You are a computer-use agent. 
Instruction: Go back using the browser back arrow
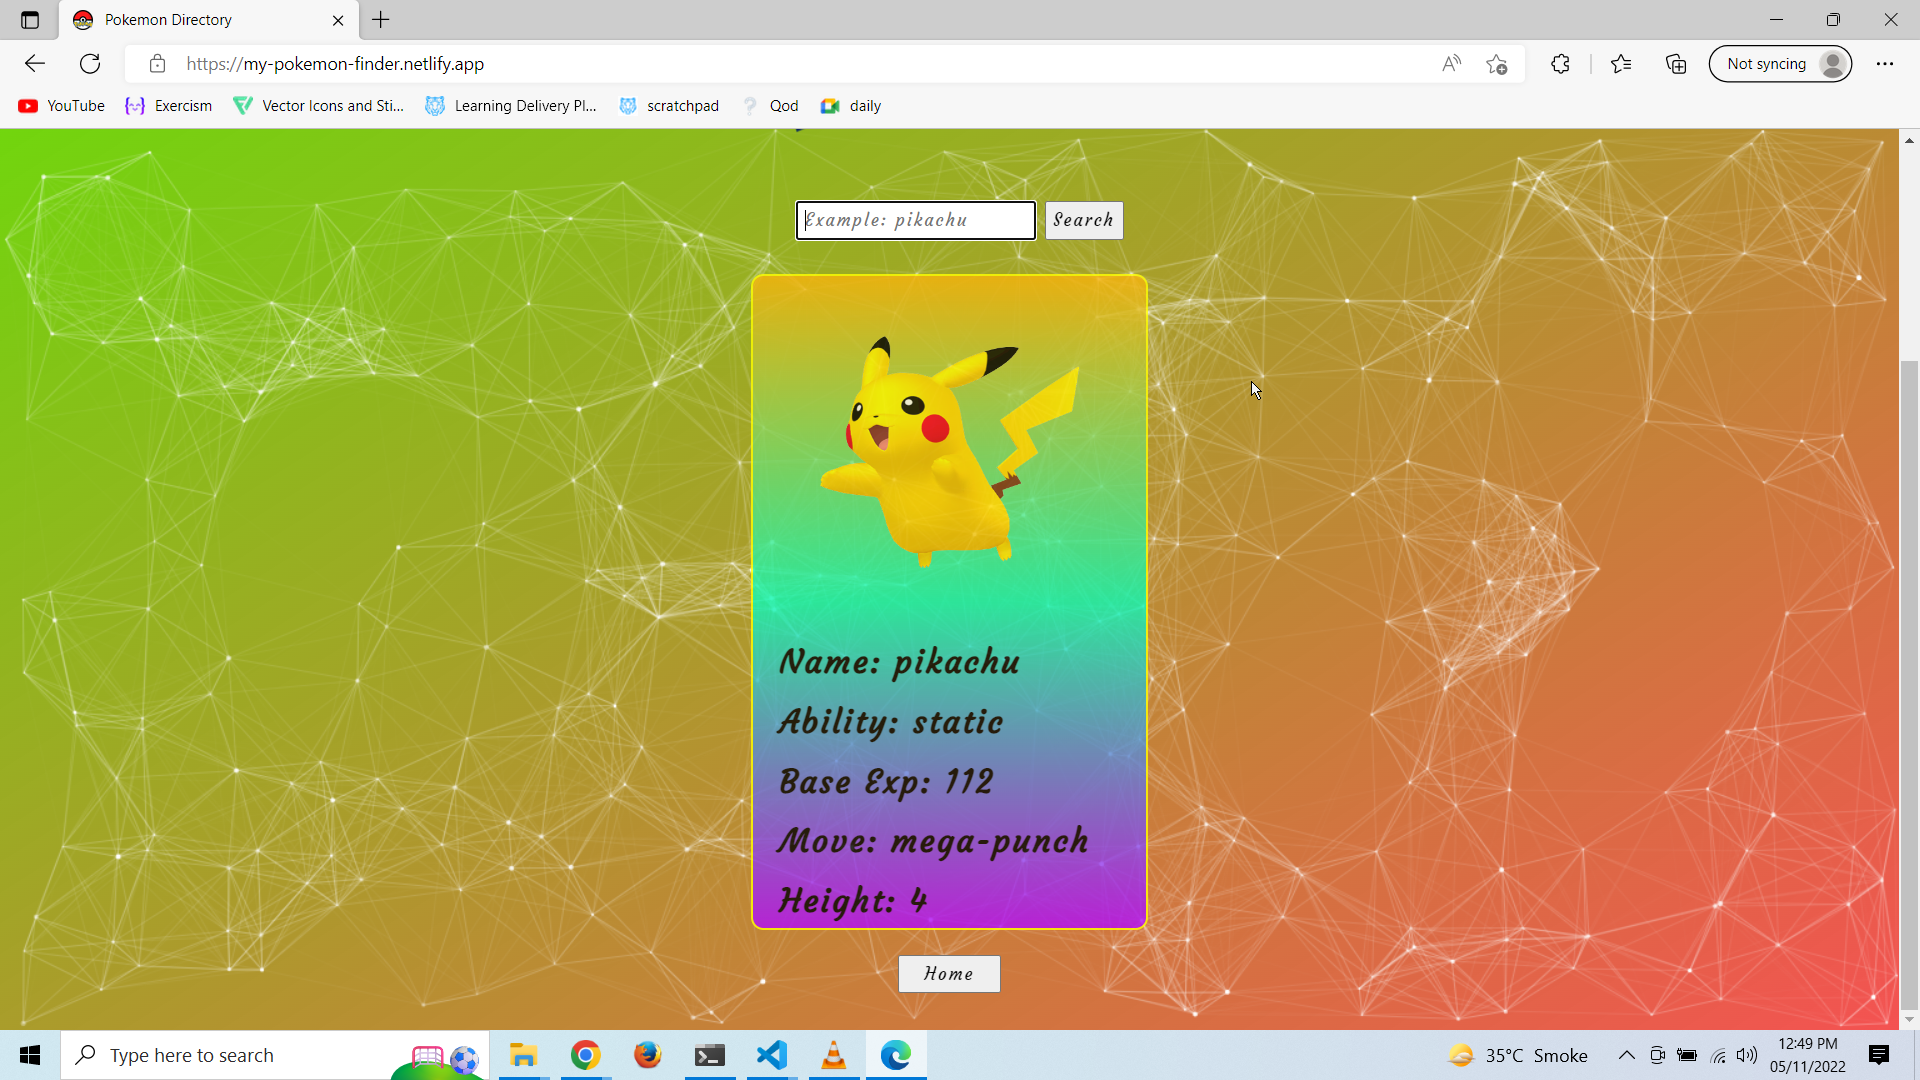pos(35,64)
